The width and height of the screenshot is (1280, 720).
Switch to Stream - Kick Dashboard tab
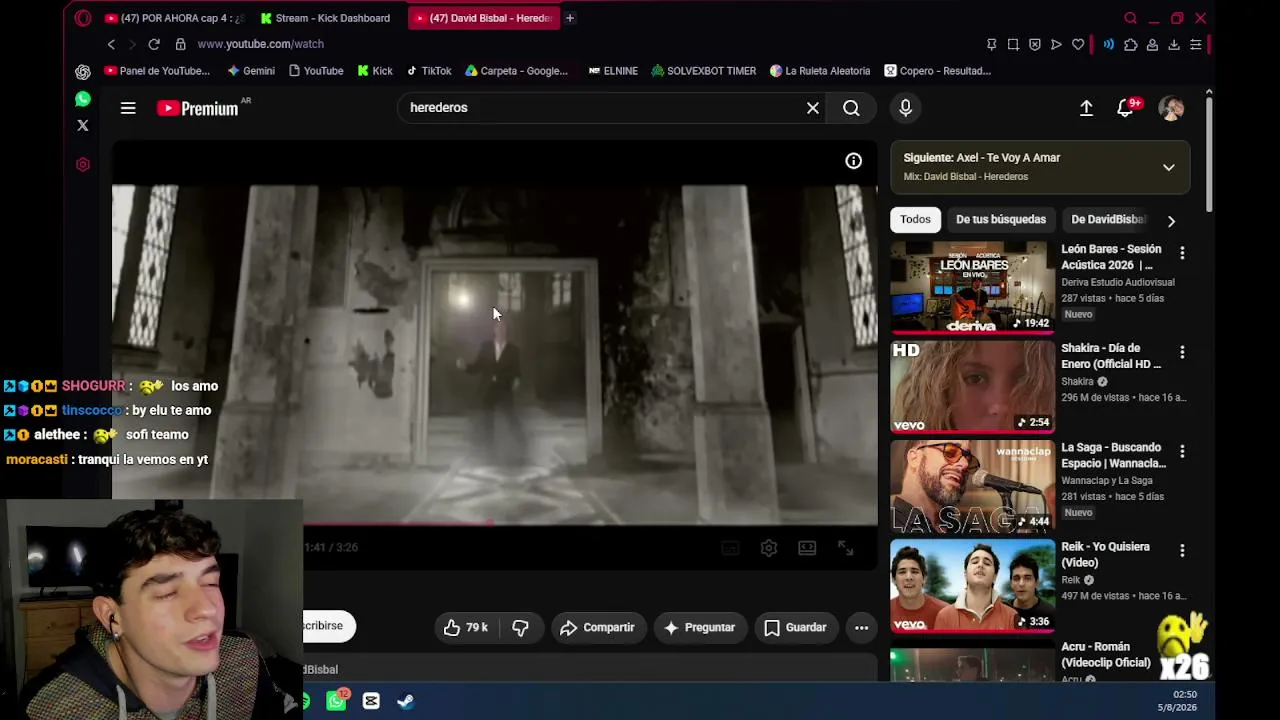[329, 18]
